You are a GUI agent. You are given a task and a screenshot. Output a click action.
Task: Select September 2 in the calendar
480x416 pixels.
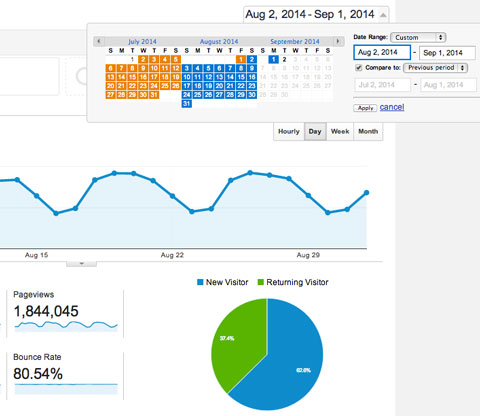tap(284, 59)
